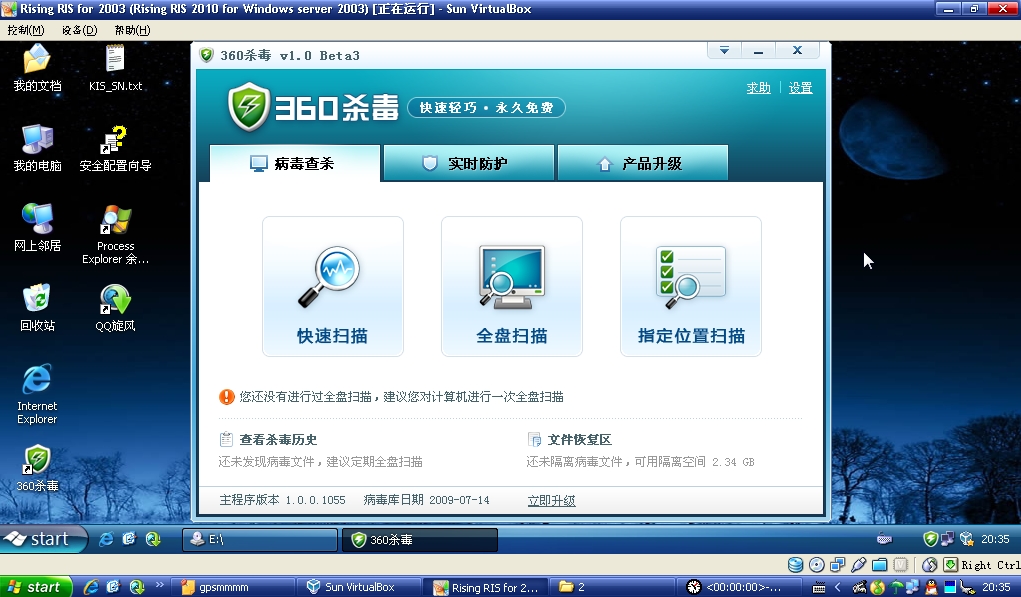Expand hidden host tray icons arrow
Screen dimensions: 1021x597
(838, 587)
